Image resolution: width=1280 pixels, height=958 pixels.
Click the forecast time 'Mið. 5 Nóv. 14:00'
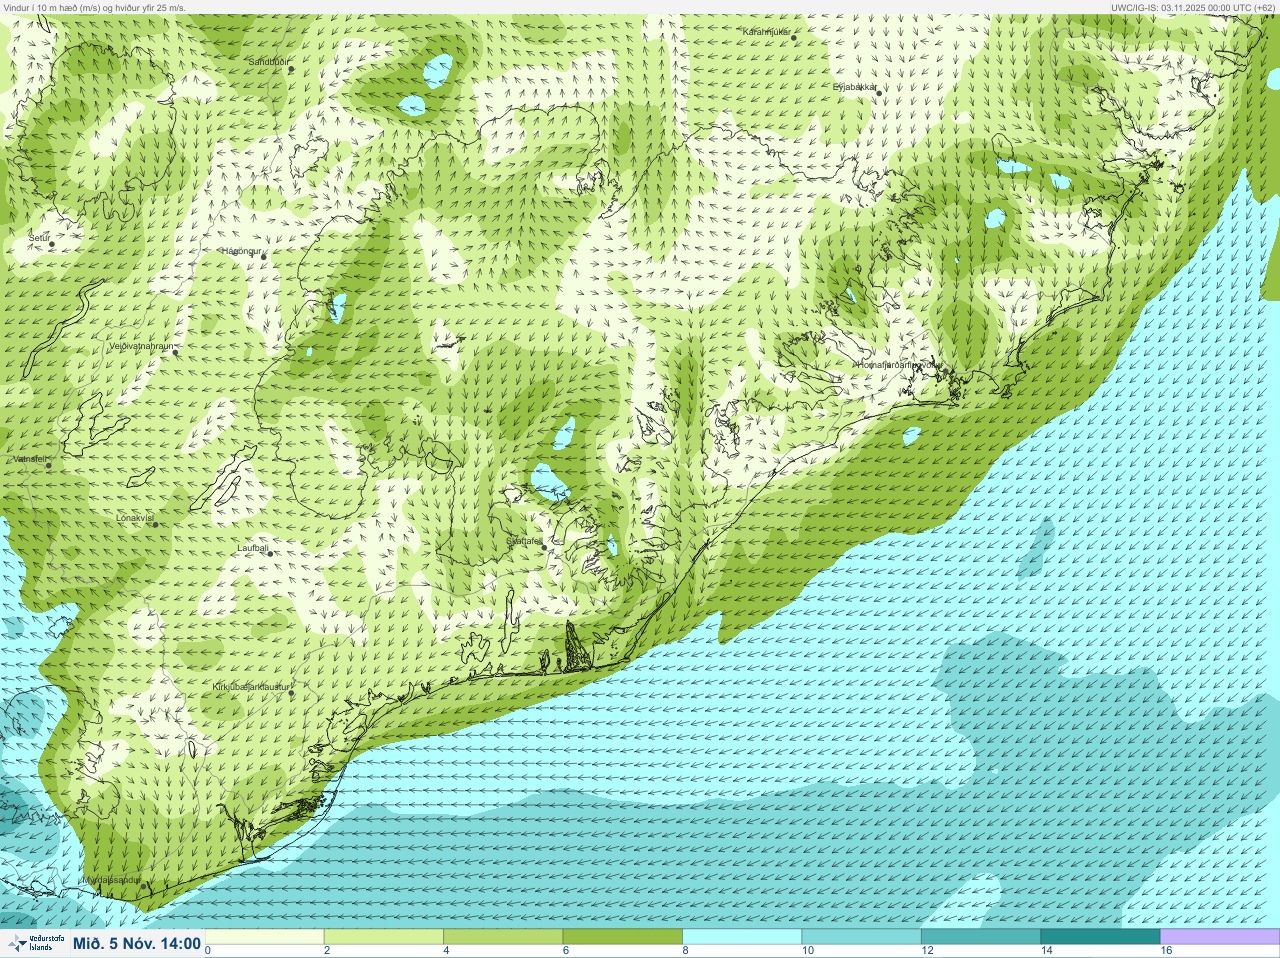137,943
